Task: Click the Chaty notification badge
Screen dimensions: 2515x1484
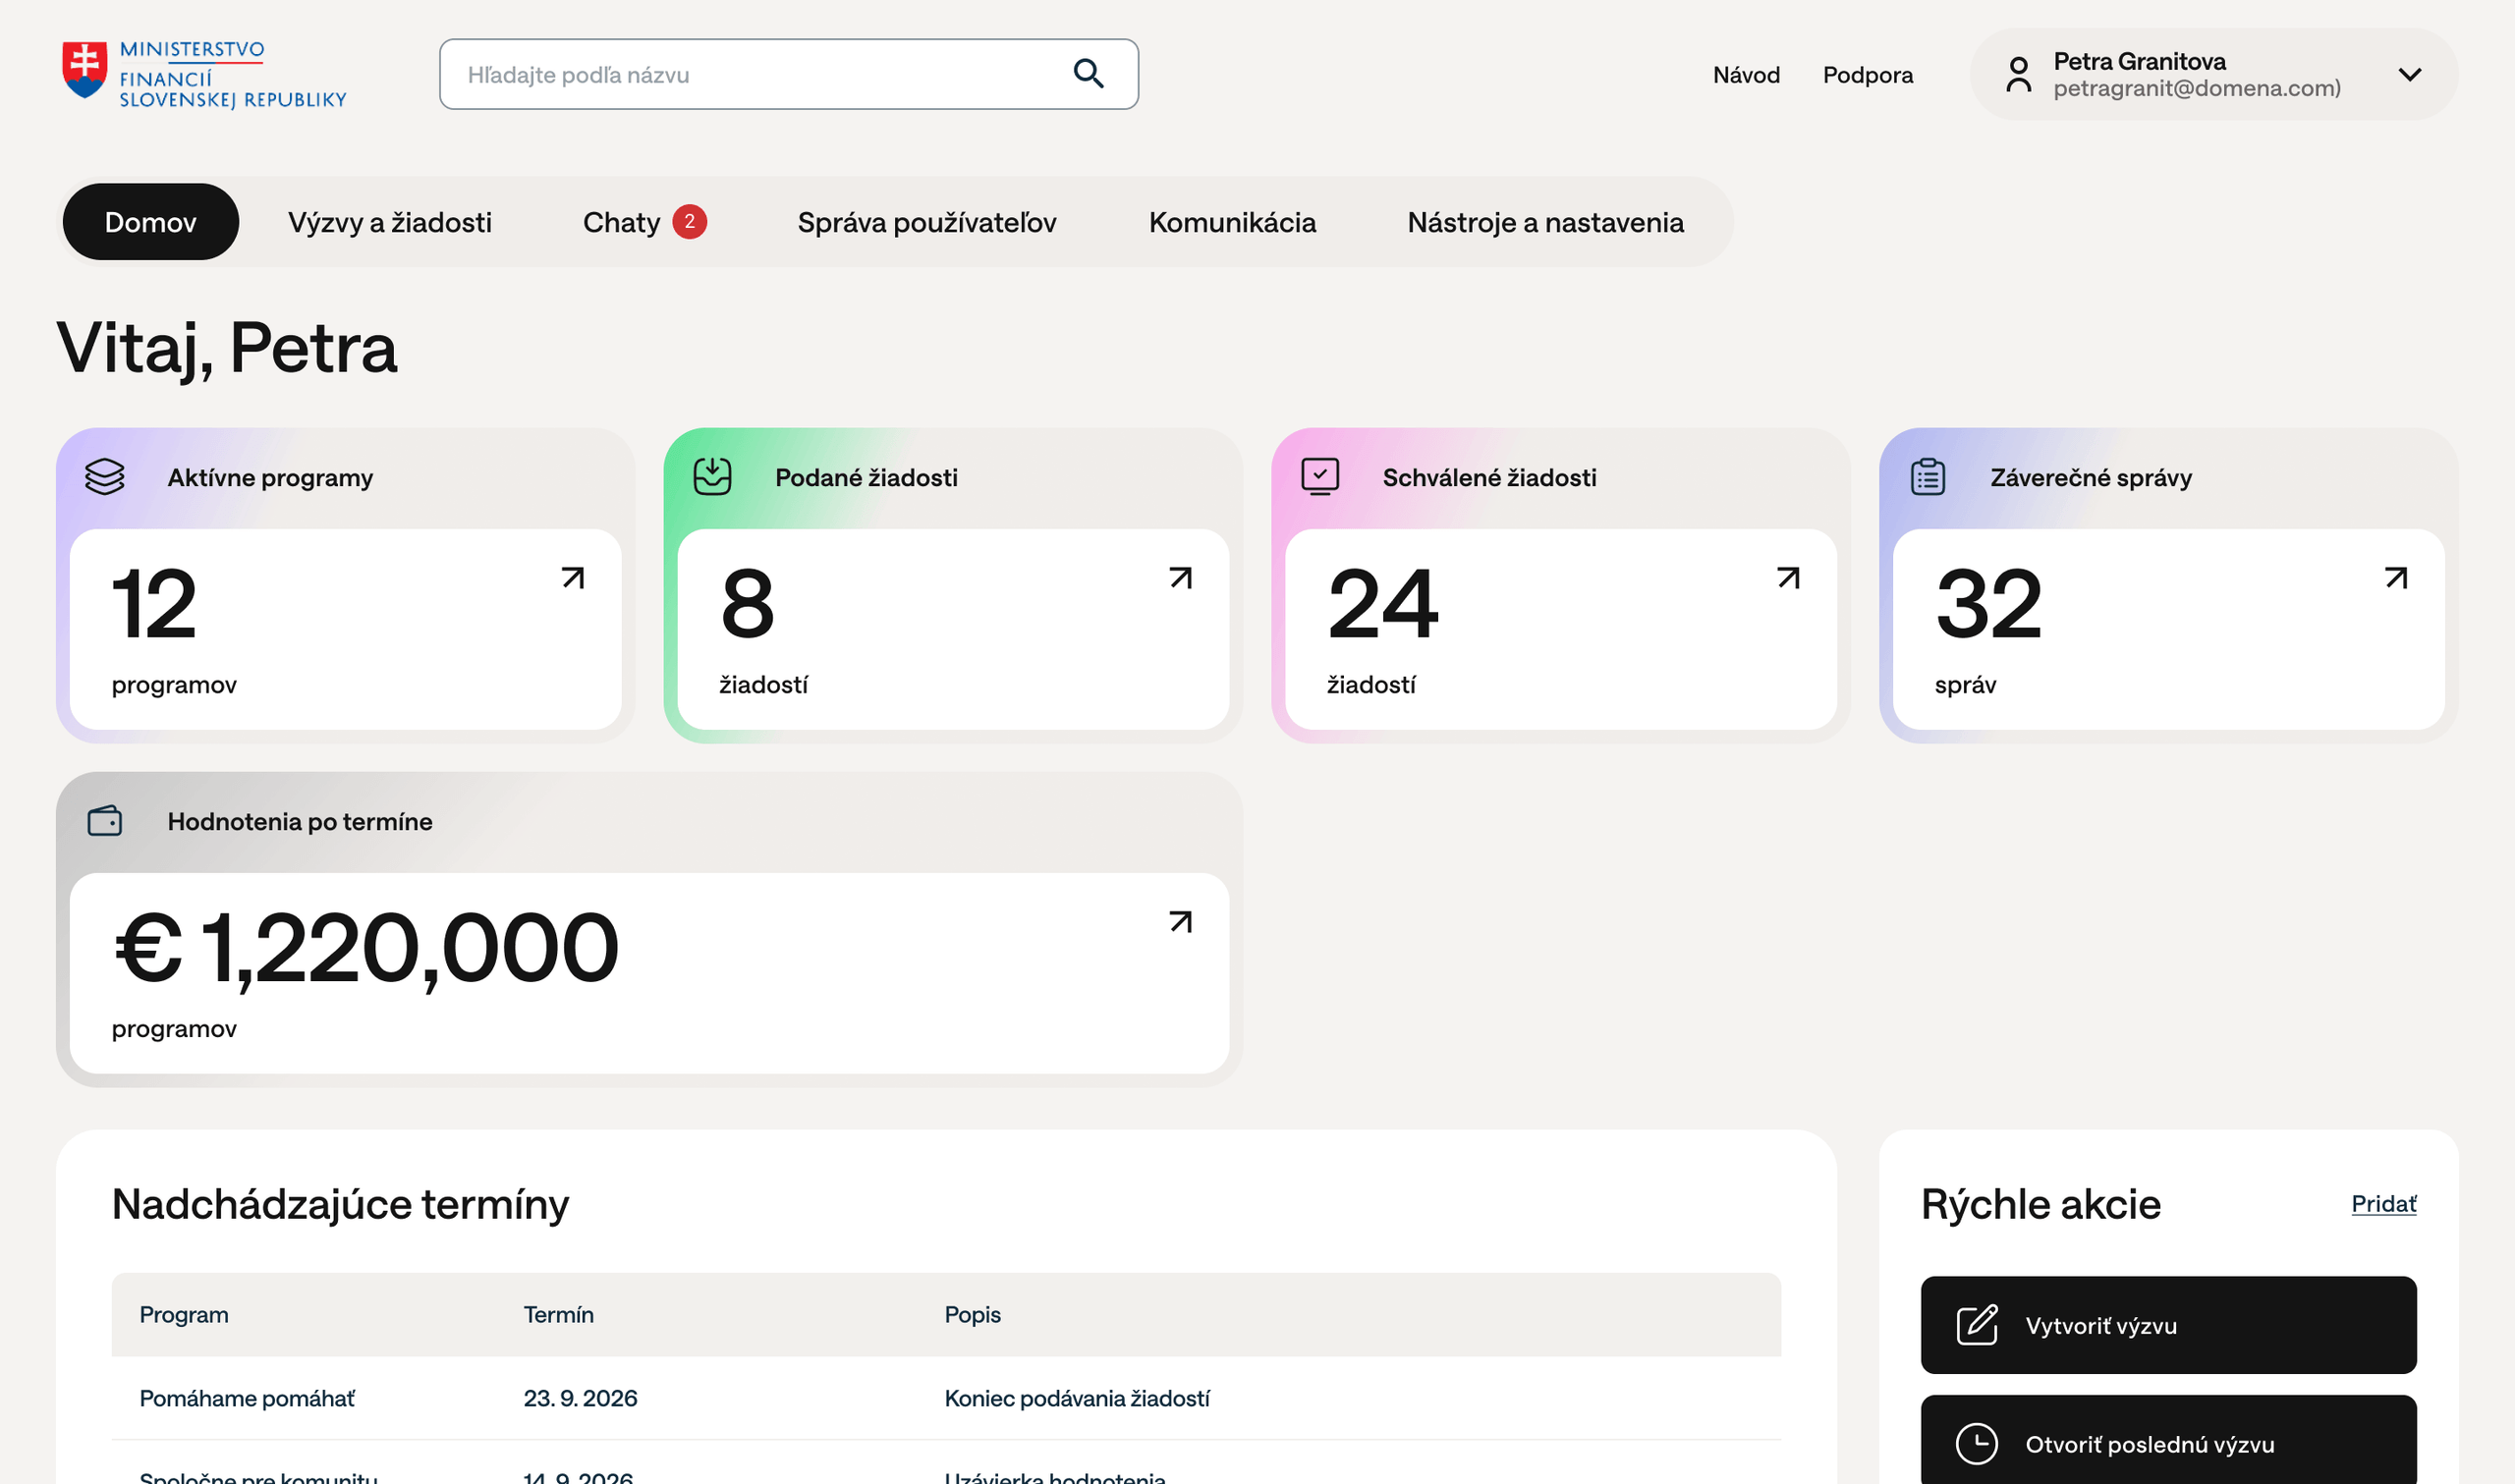Action: 689,222
